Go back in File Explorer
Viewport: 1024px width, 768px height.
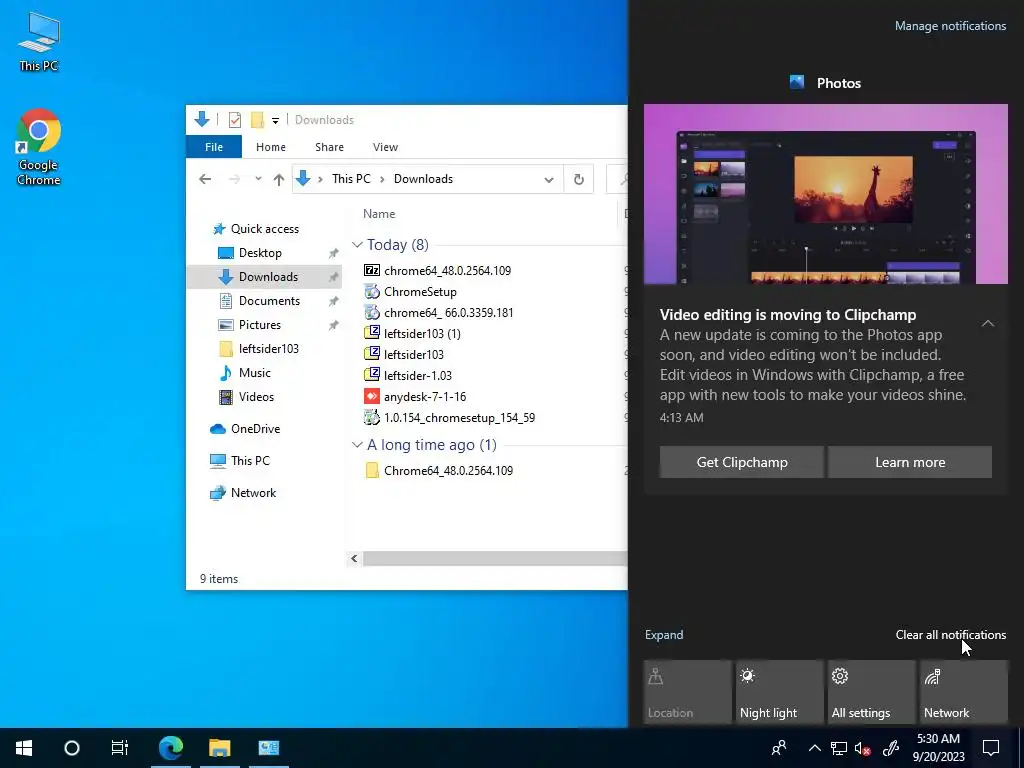[205, 179]
